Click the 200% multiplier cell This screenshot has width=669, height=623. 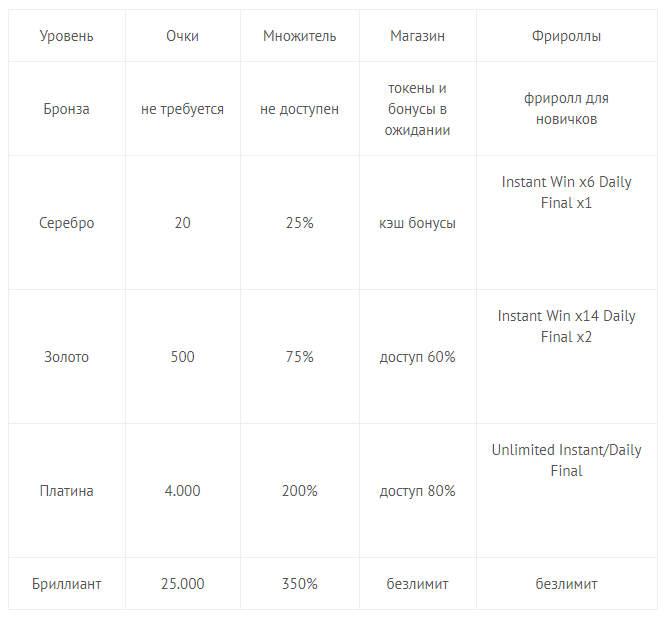(x=299, y=491)
